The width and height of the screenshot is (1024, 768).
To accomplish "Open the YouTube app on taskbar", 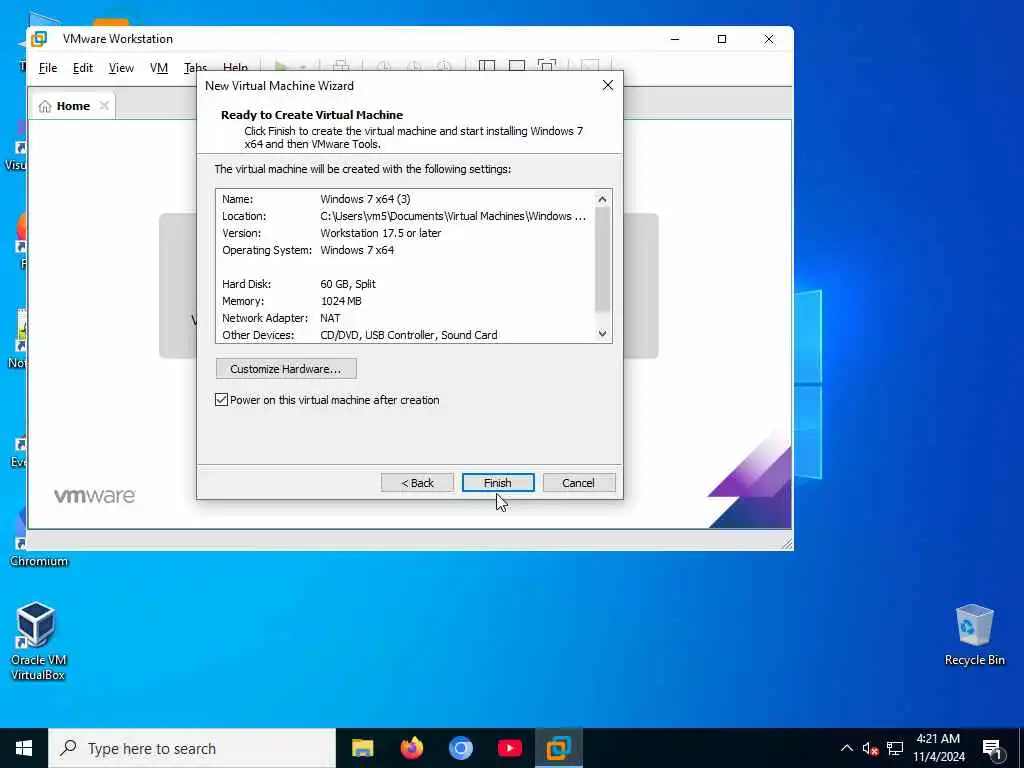I will 509,748.
